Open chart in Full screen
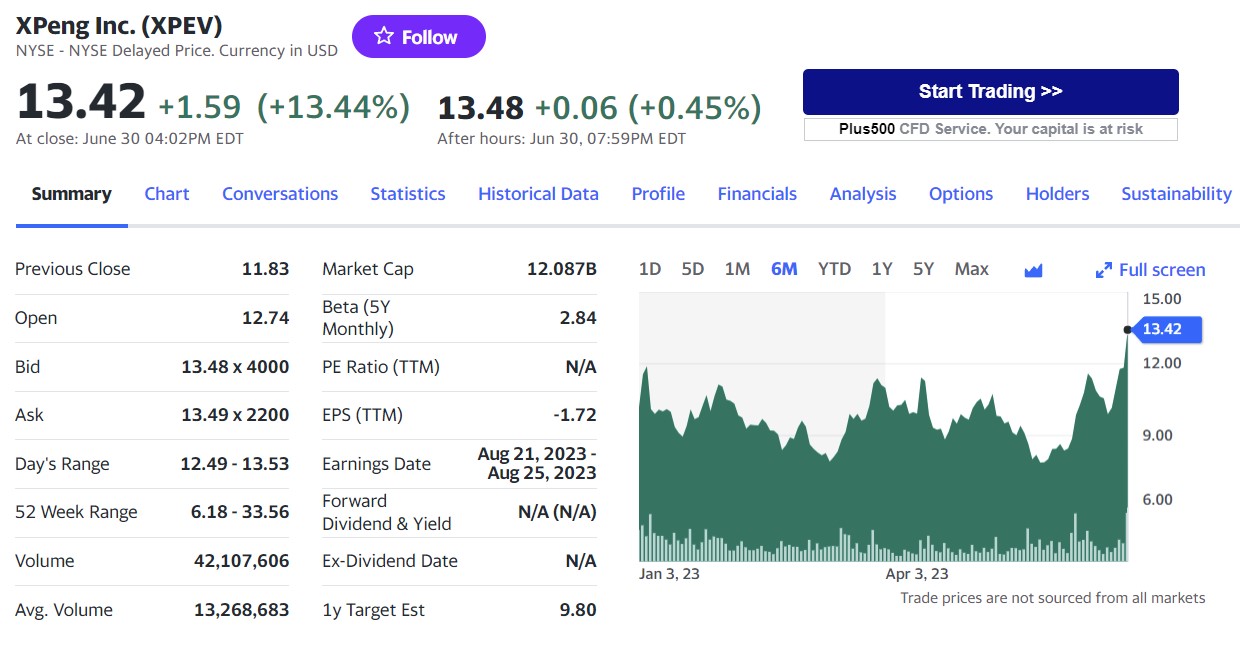This screenshot has width=1240, height=667. [x=1151, y=270]
